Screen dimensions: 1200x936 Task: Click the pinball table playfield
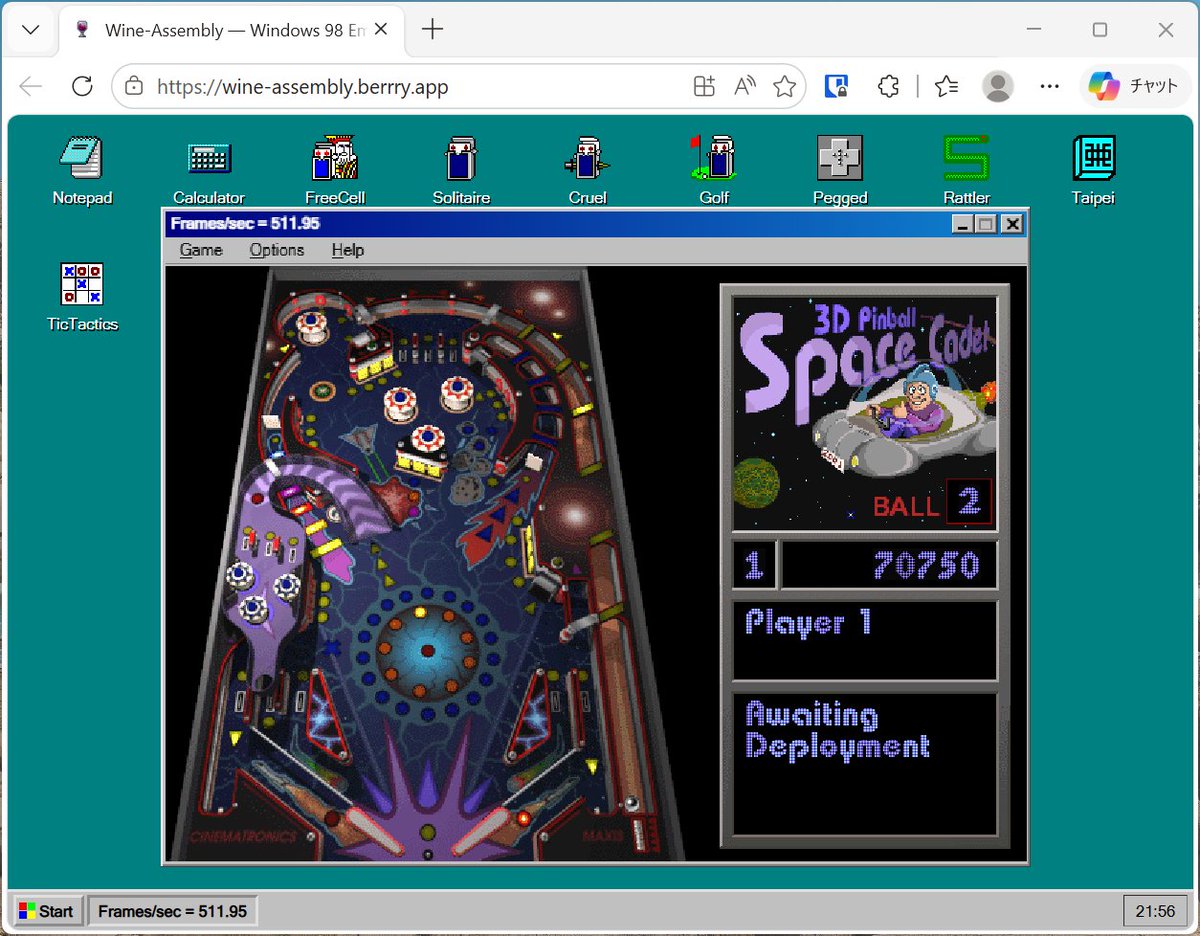click(428, 565)
